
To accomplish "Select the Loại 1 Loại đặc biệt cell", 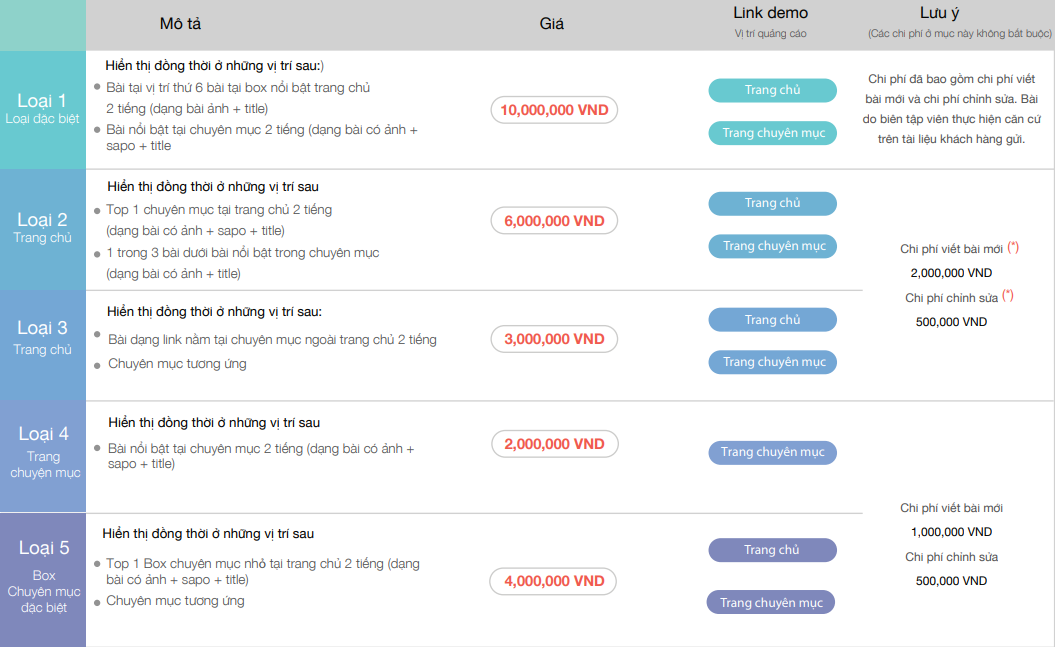I will click(x=42, y=109).
